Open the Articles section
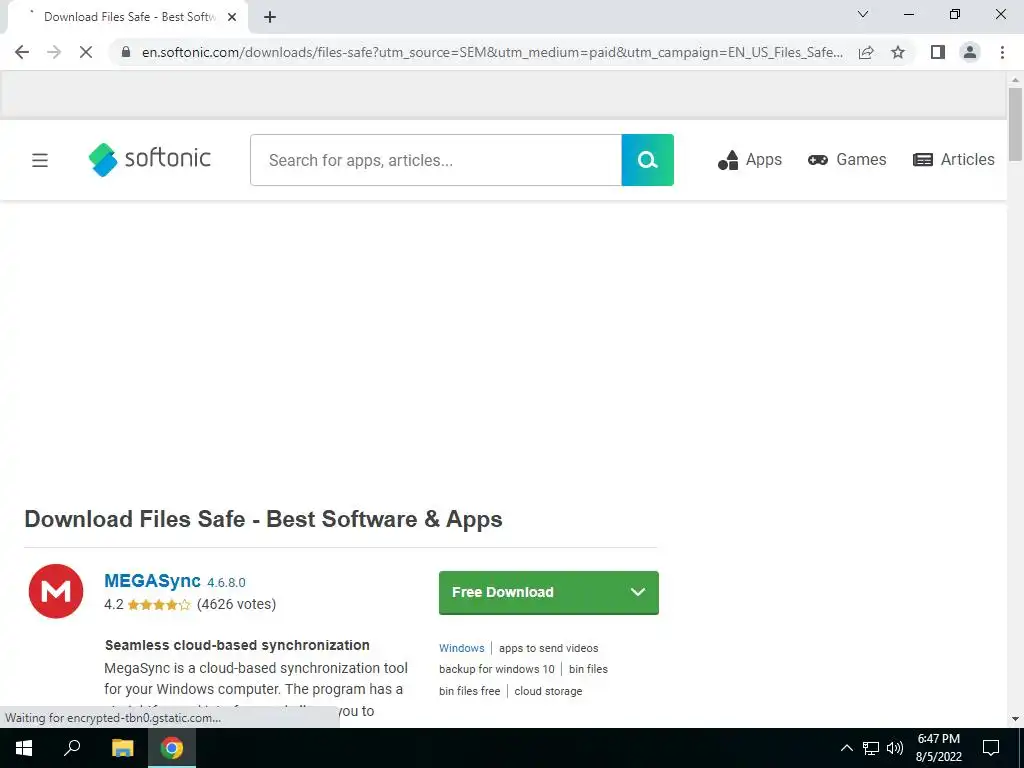1024x768 pixels. coord(953,160)
